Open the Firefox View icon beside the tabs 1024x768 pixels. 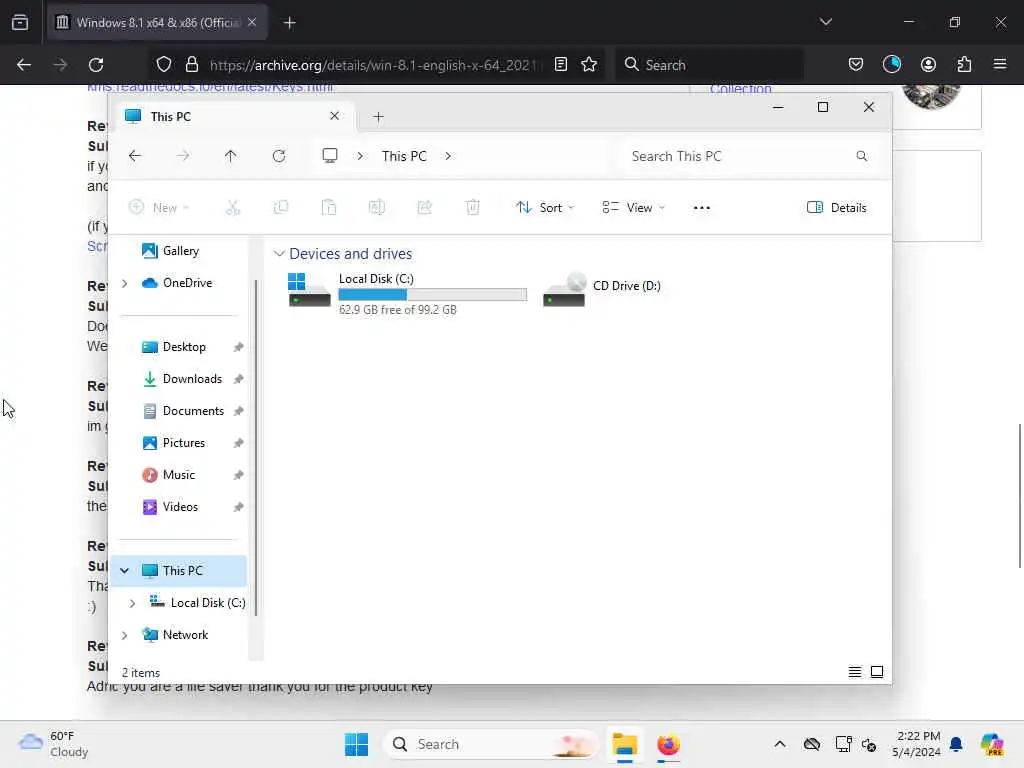pyautogui.click(x=20, y=23)
